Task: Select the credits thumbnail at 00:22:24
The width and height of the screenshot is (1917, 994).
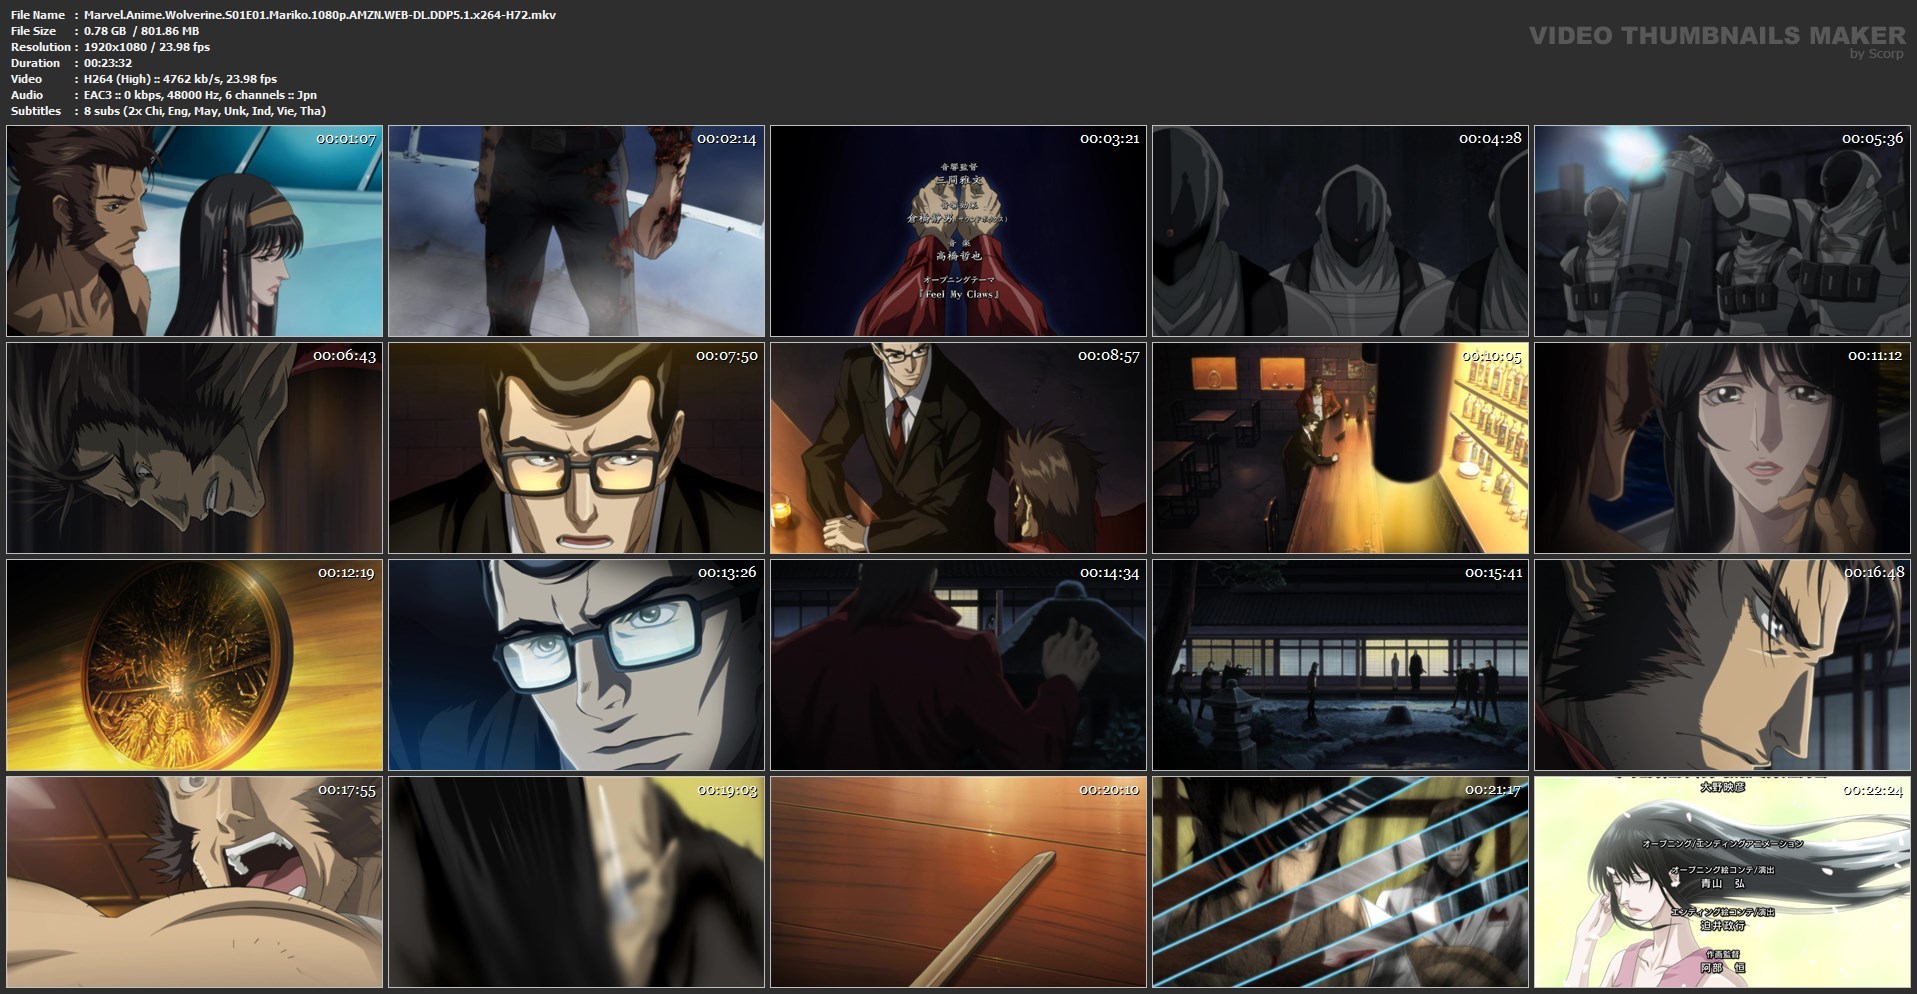Action: point(1723,882)
